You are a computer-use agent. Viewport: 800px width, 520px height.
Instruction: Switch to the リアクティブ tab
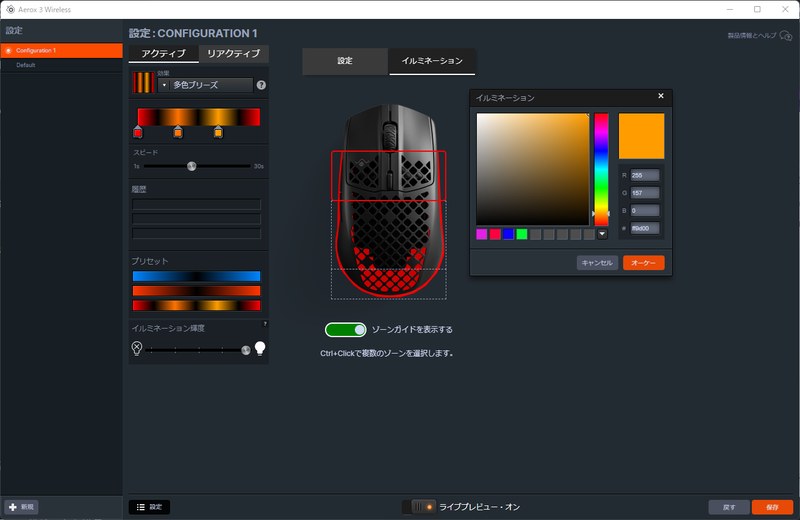tap(234, 54)
